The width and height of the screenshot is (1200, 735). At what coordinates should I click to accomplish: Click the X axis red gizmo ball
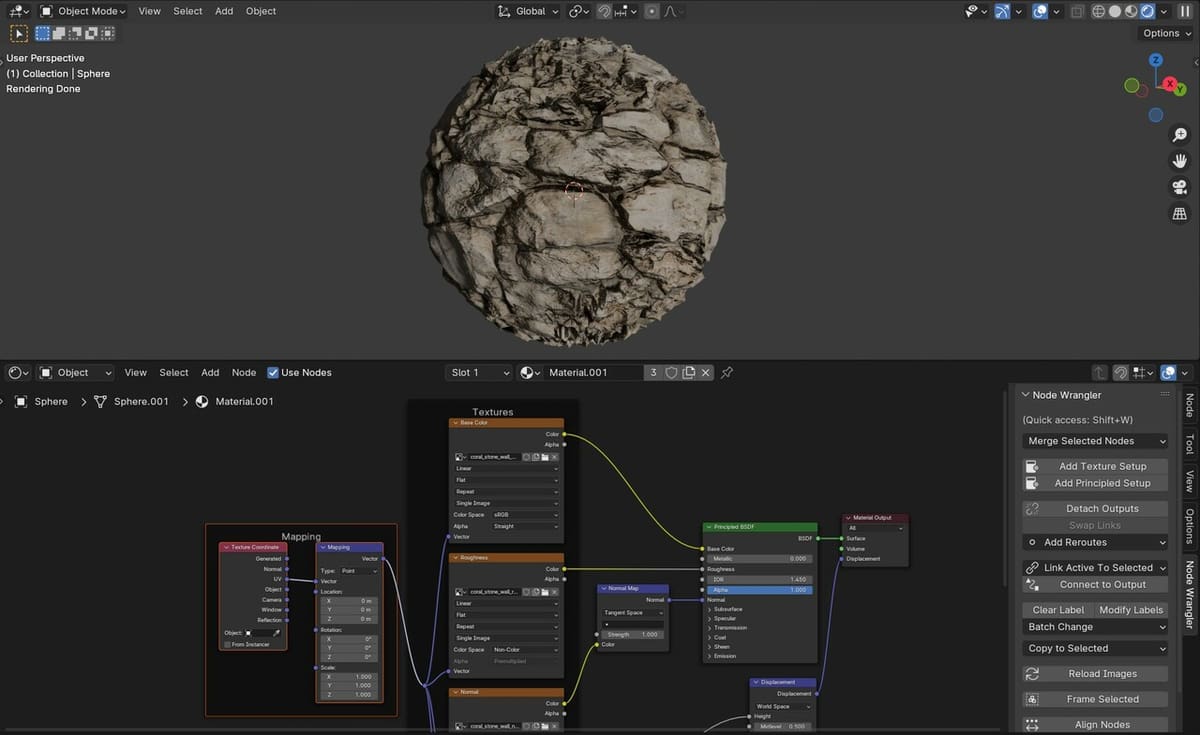(1169, 86)
